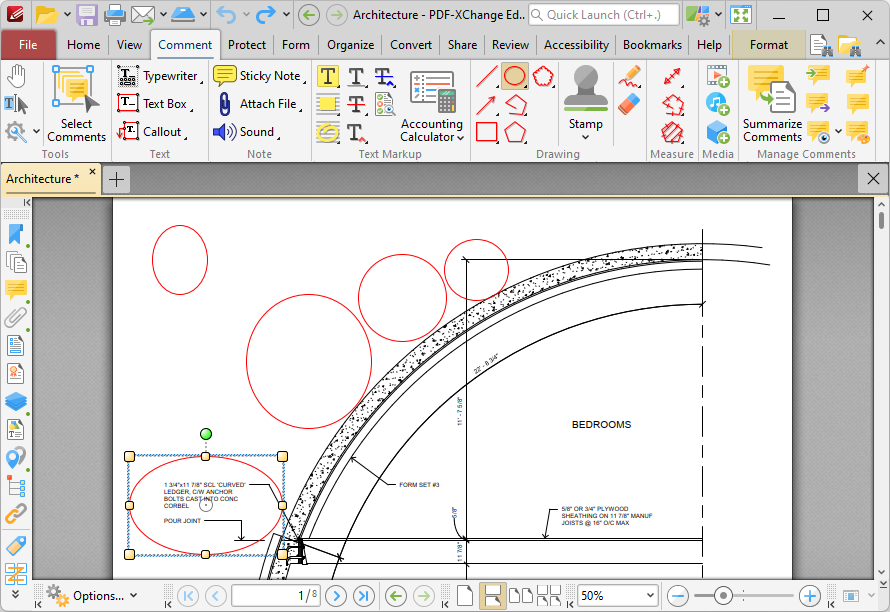Select the Polyline drawing tool

[515, 104]
